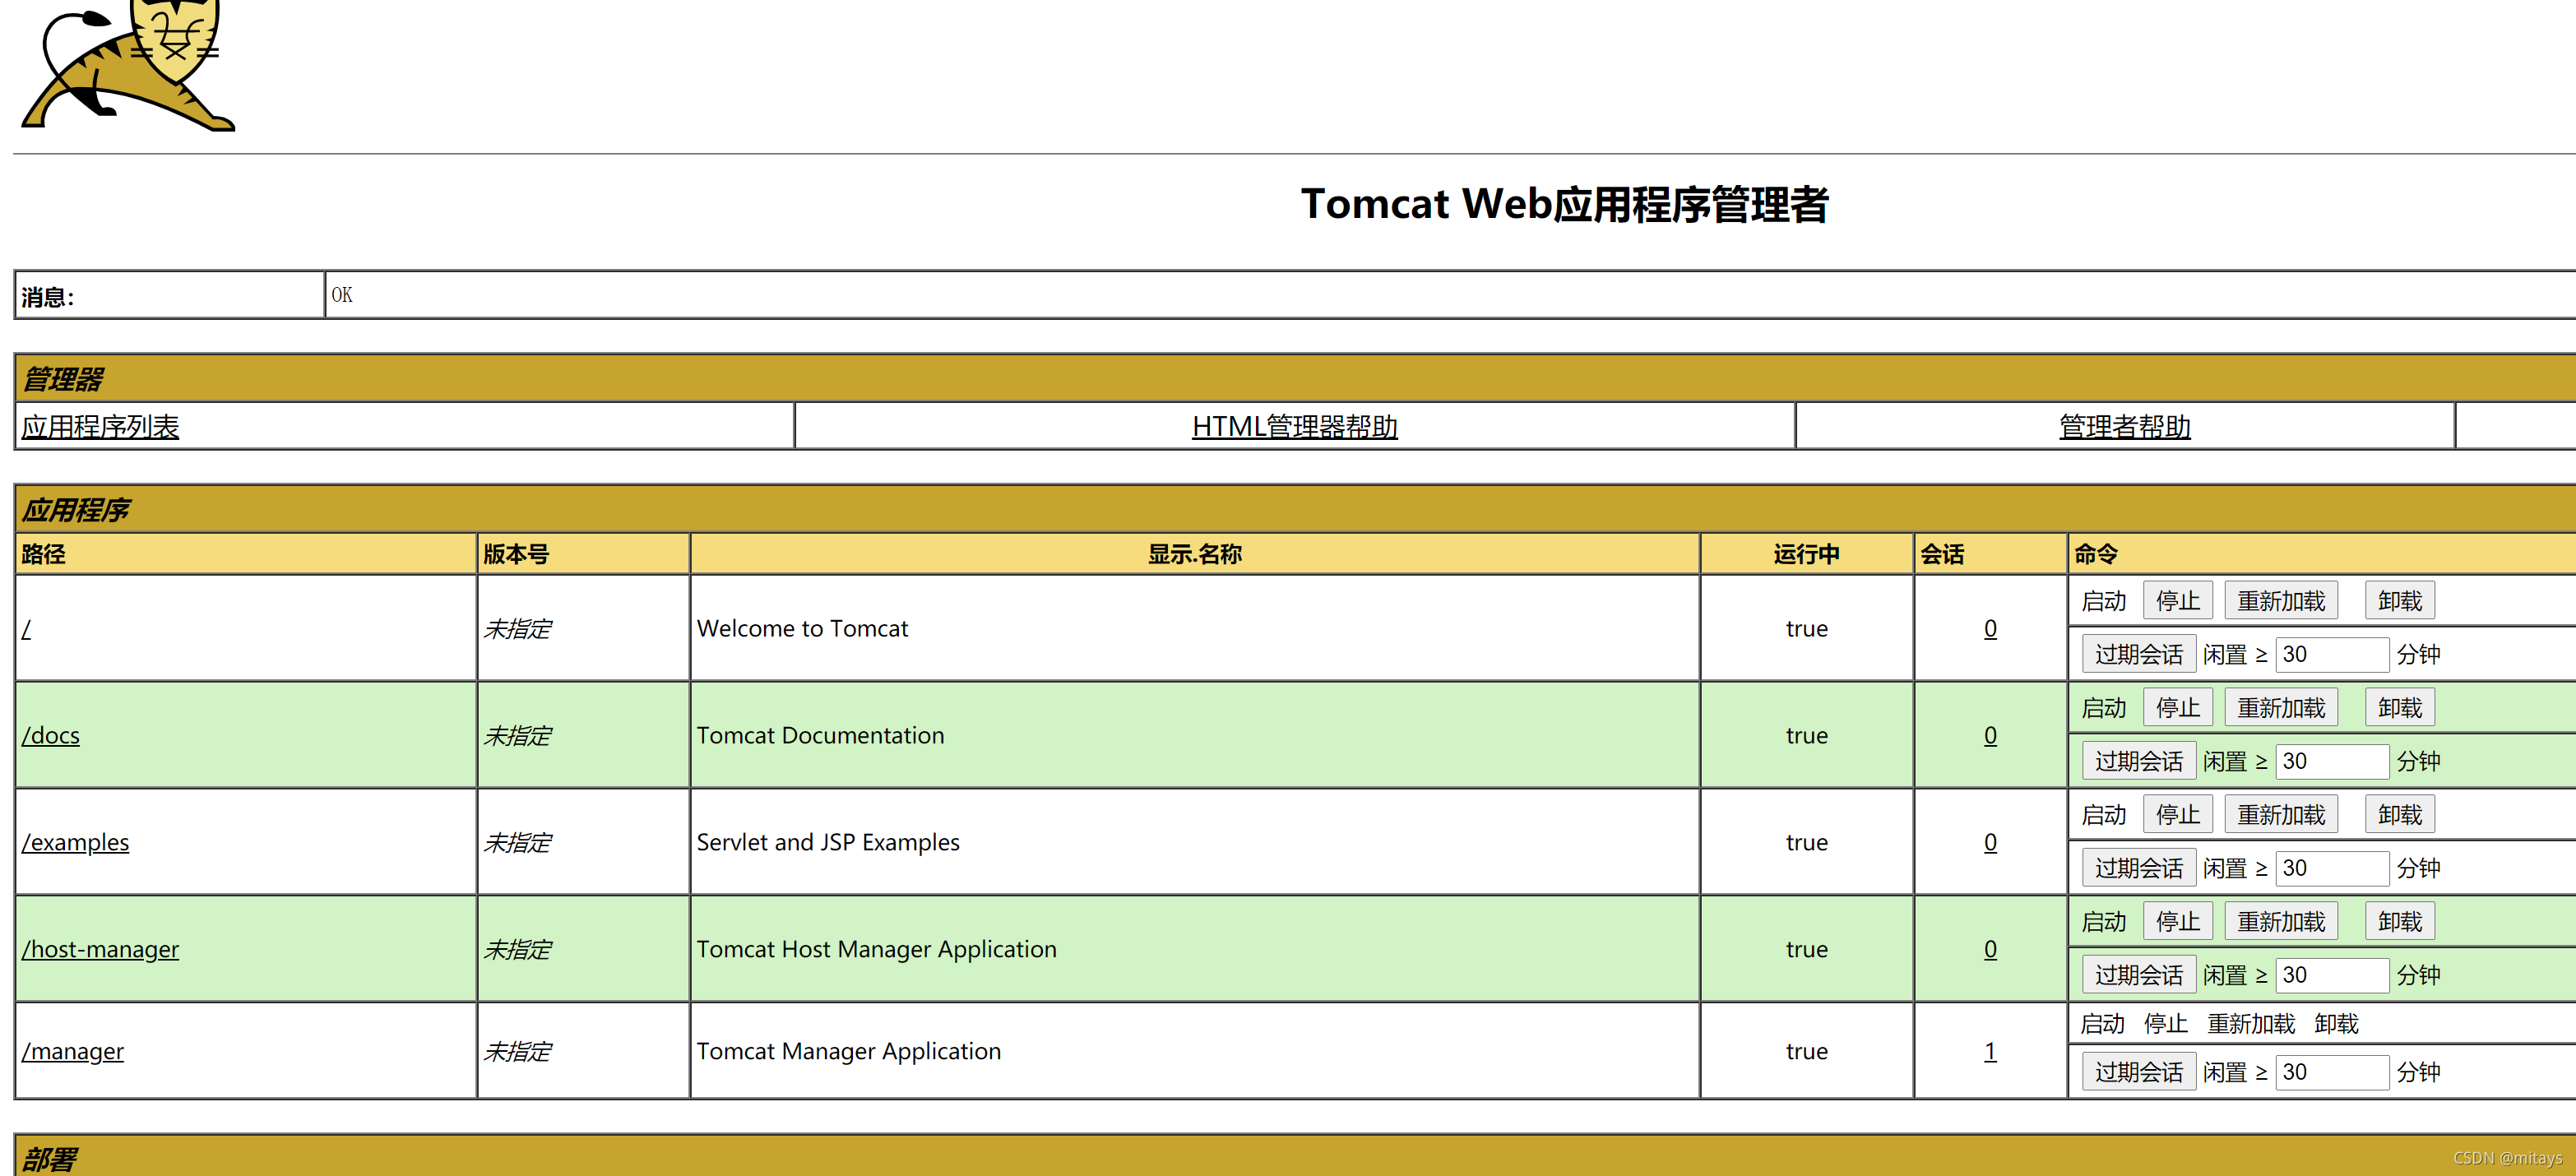Image resolution: width=2576 pixels, height=1176 pixels.
Task: Expire sessions for the root / application
Action: [x=2138, y=655]
